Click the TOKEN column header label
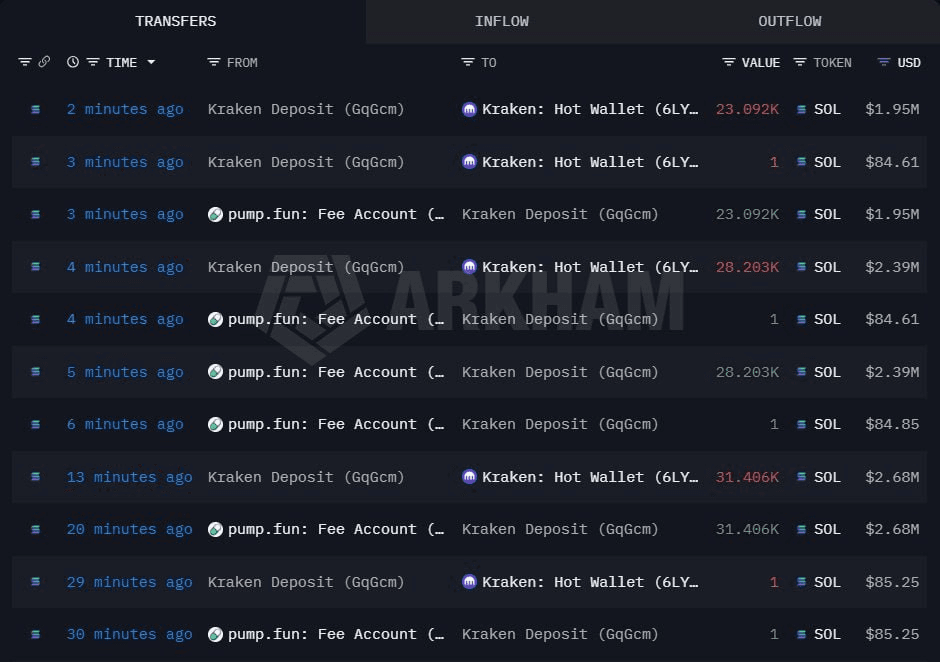The image size is (940, 662). pyautogui.click(x=832, y=62)
